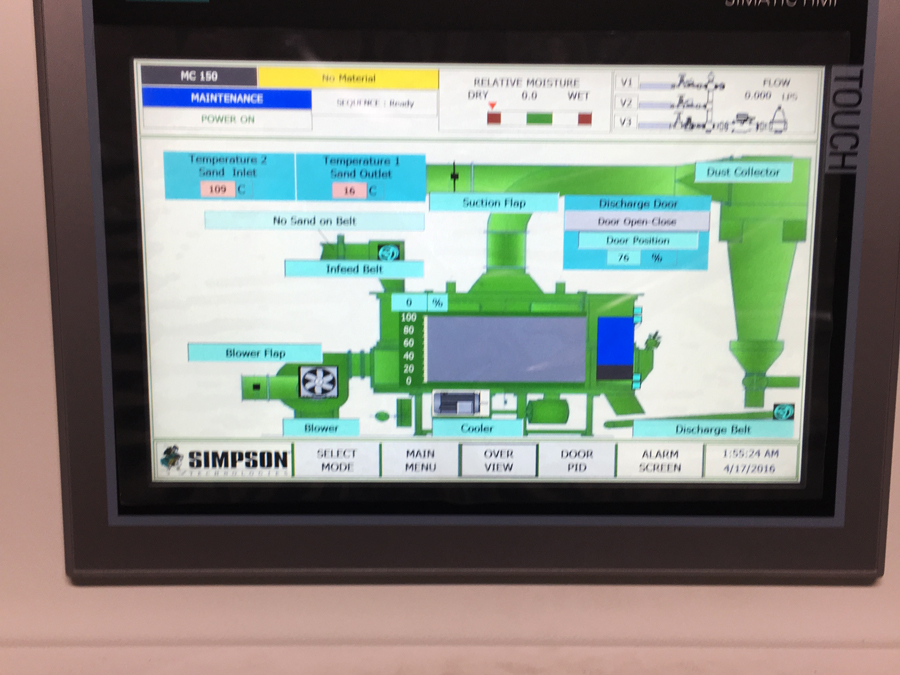The width and height of the screenshot is (900, 675).
Task: Tap the discharge belt motor icon
Action: click(783, 411)
